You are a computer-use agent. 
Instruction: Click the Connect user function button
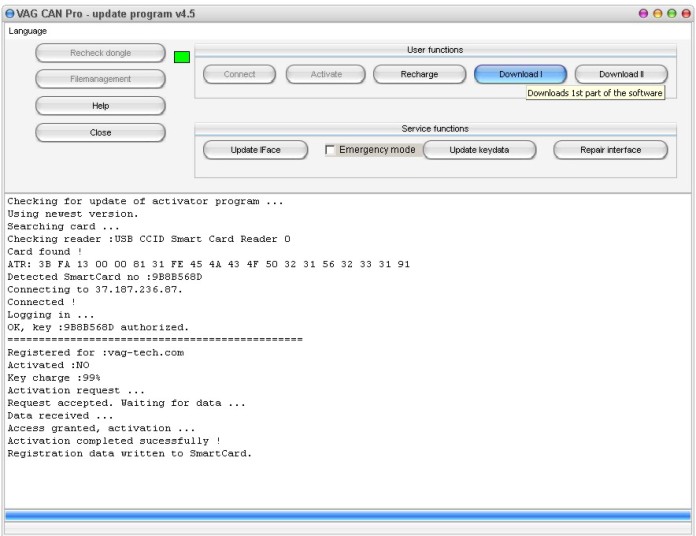[x=239, y=74]
